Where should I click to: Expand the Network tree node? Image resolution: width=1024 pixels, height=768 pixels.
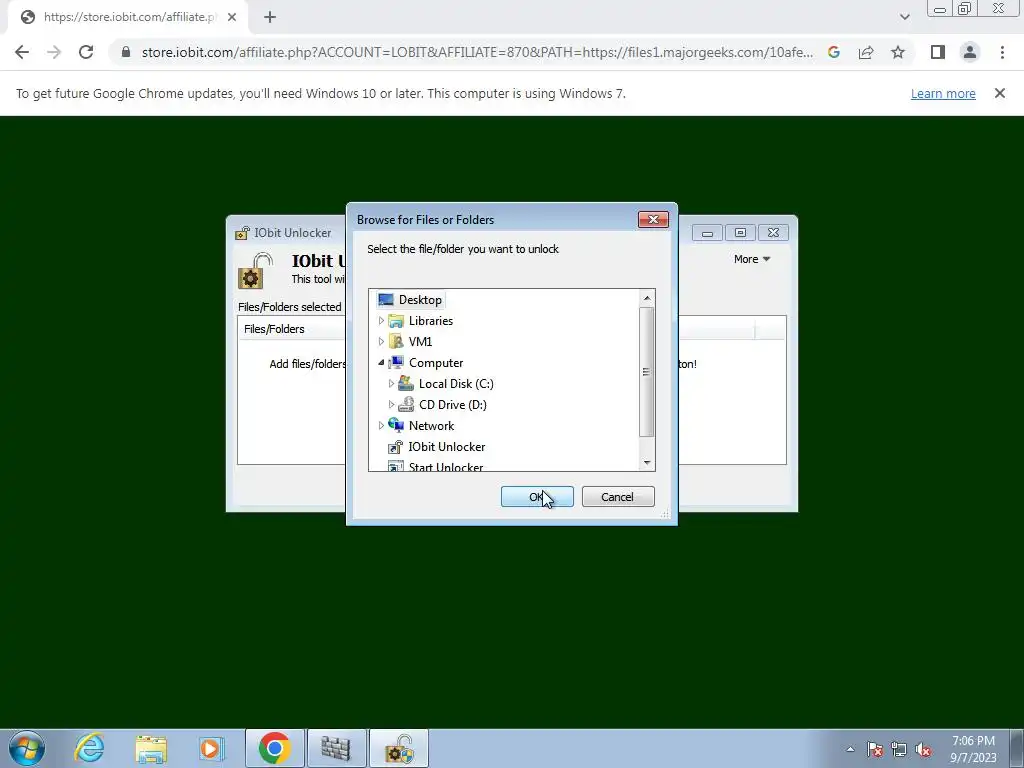381,425
